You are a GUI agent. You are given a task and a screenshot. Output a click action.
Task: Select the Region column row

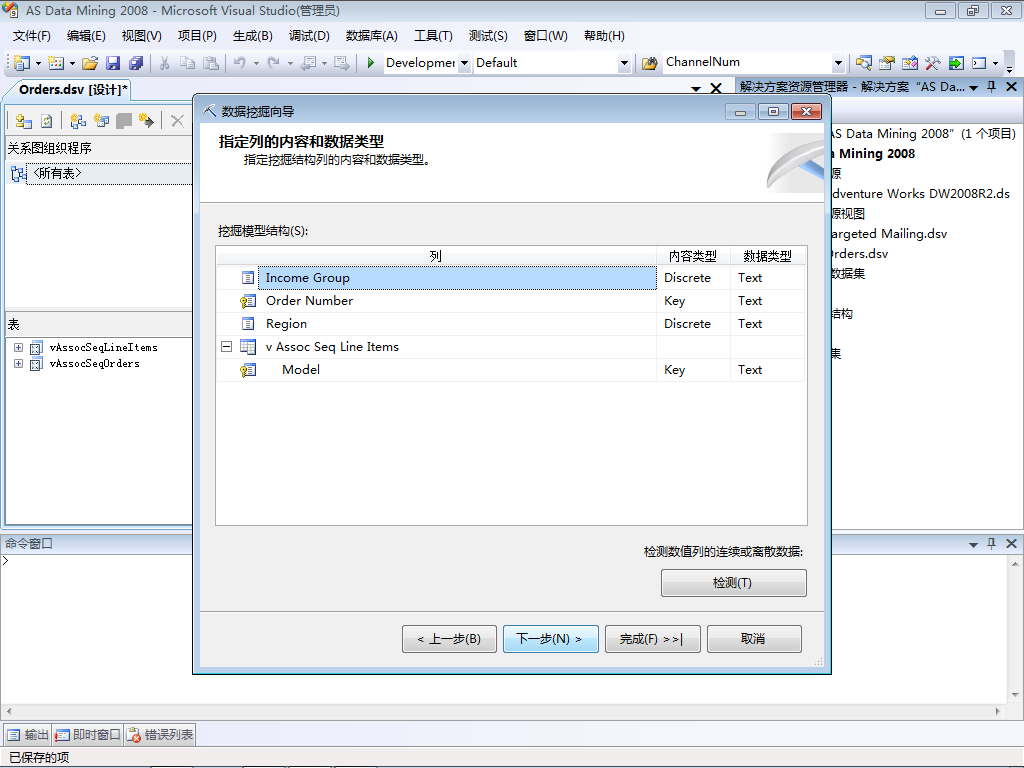click(457, 323)
